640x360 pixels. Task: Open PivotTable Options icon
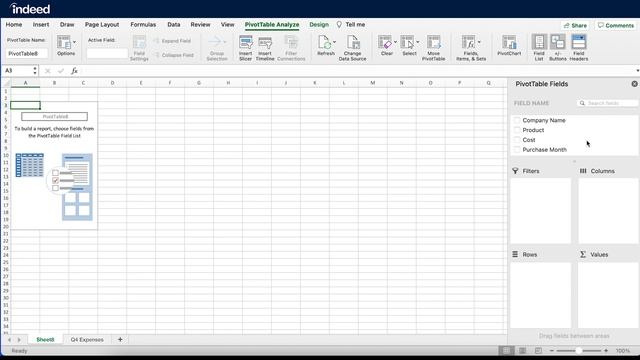coord(64,42)
